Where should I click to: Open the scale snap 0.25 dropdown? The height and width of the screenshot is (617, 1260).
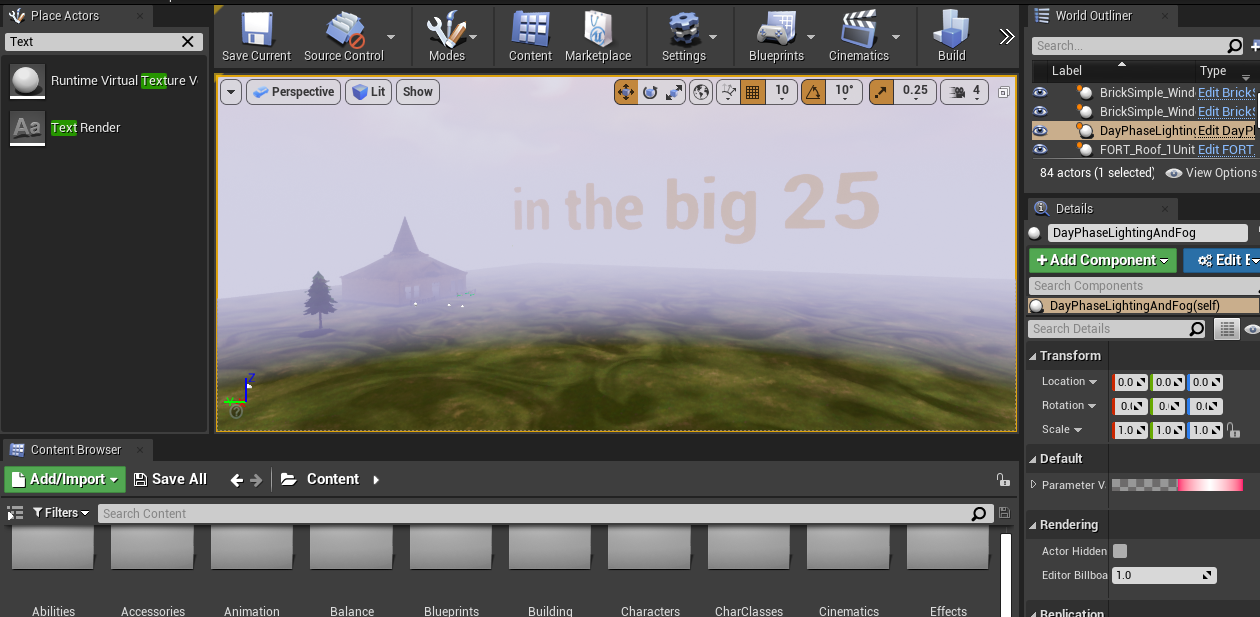pos(915,92)
